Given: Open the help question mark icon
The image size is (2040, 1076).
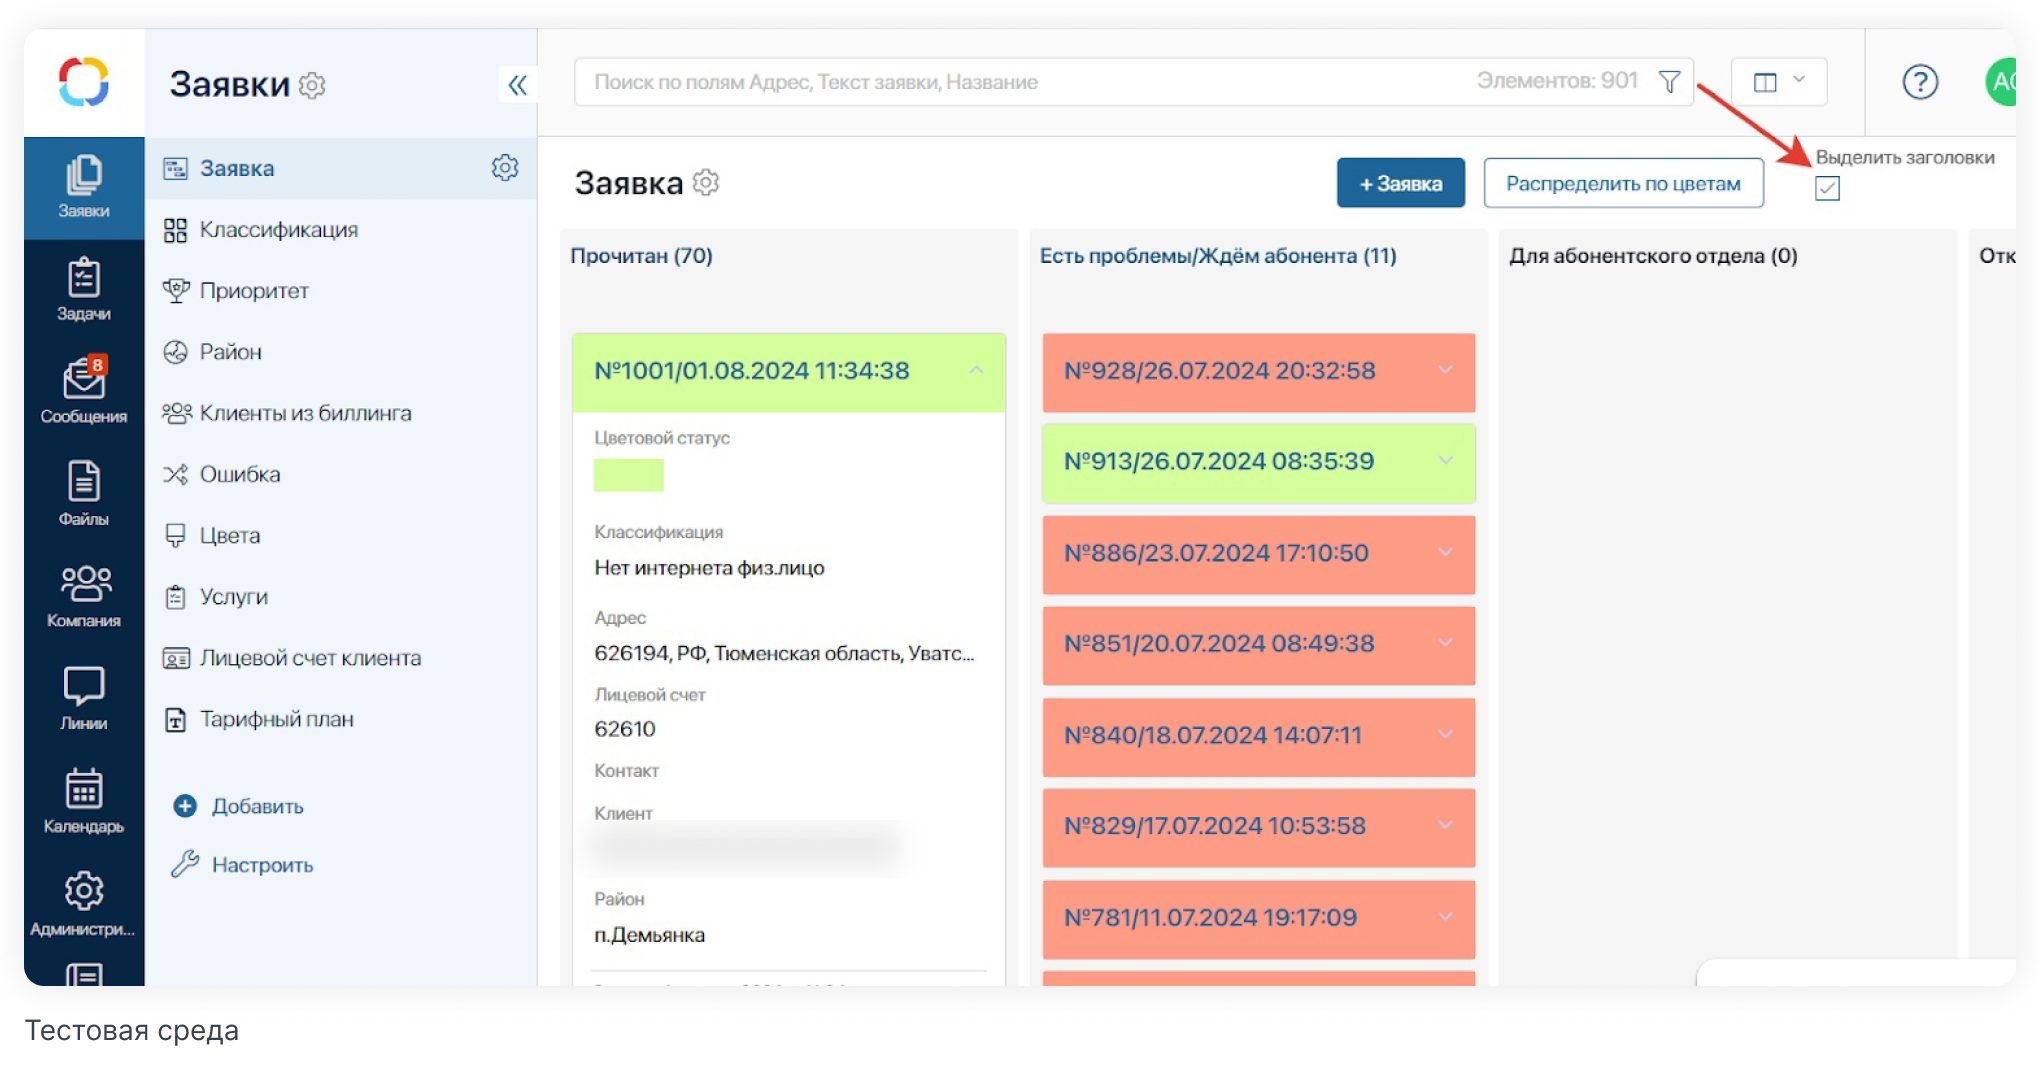Looking at the screenshot, I should 1920,82.
